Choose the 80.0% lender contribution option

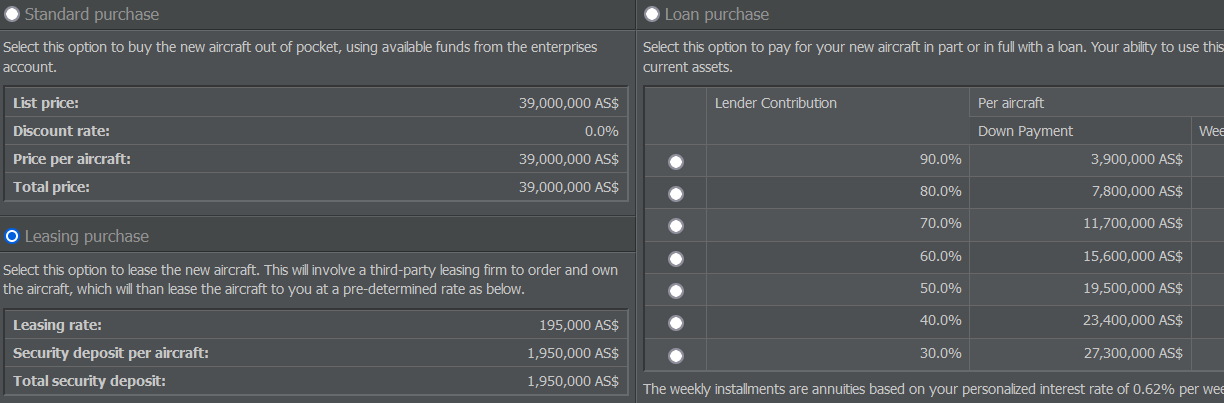pyautogui.click(x=676, y=193)
